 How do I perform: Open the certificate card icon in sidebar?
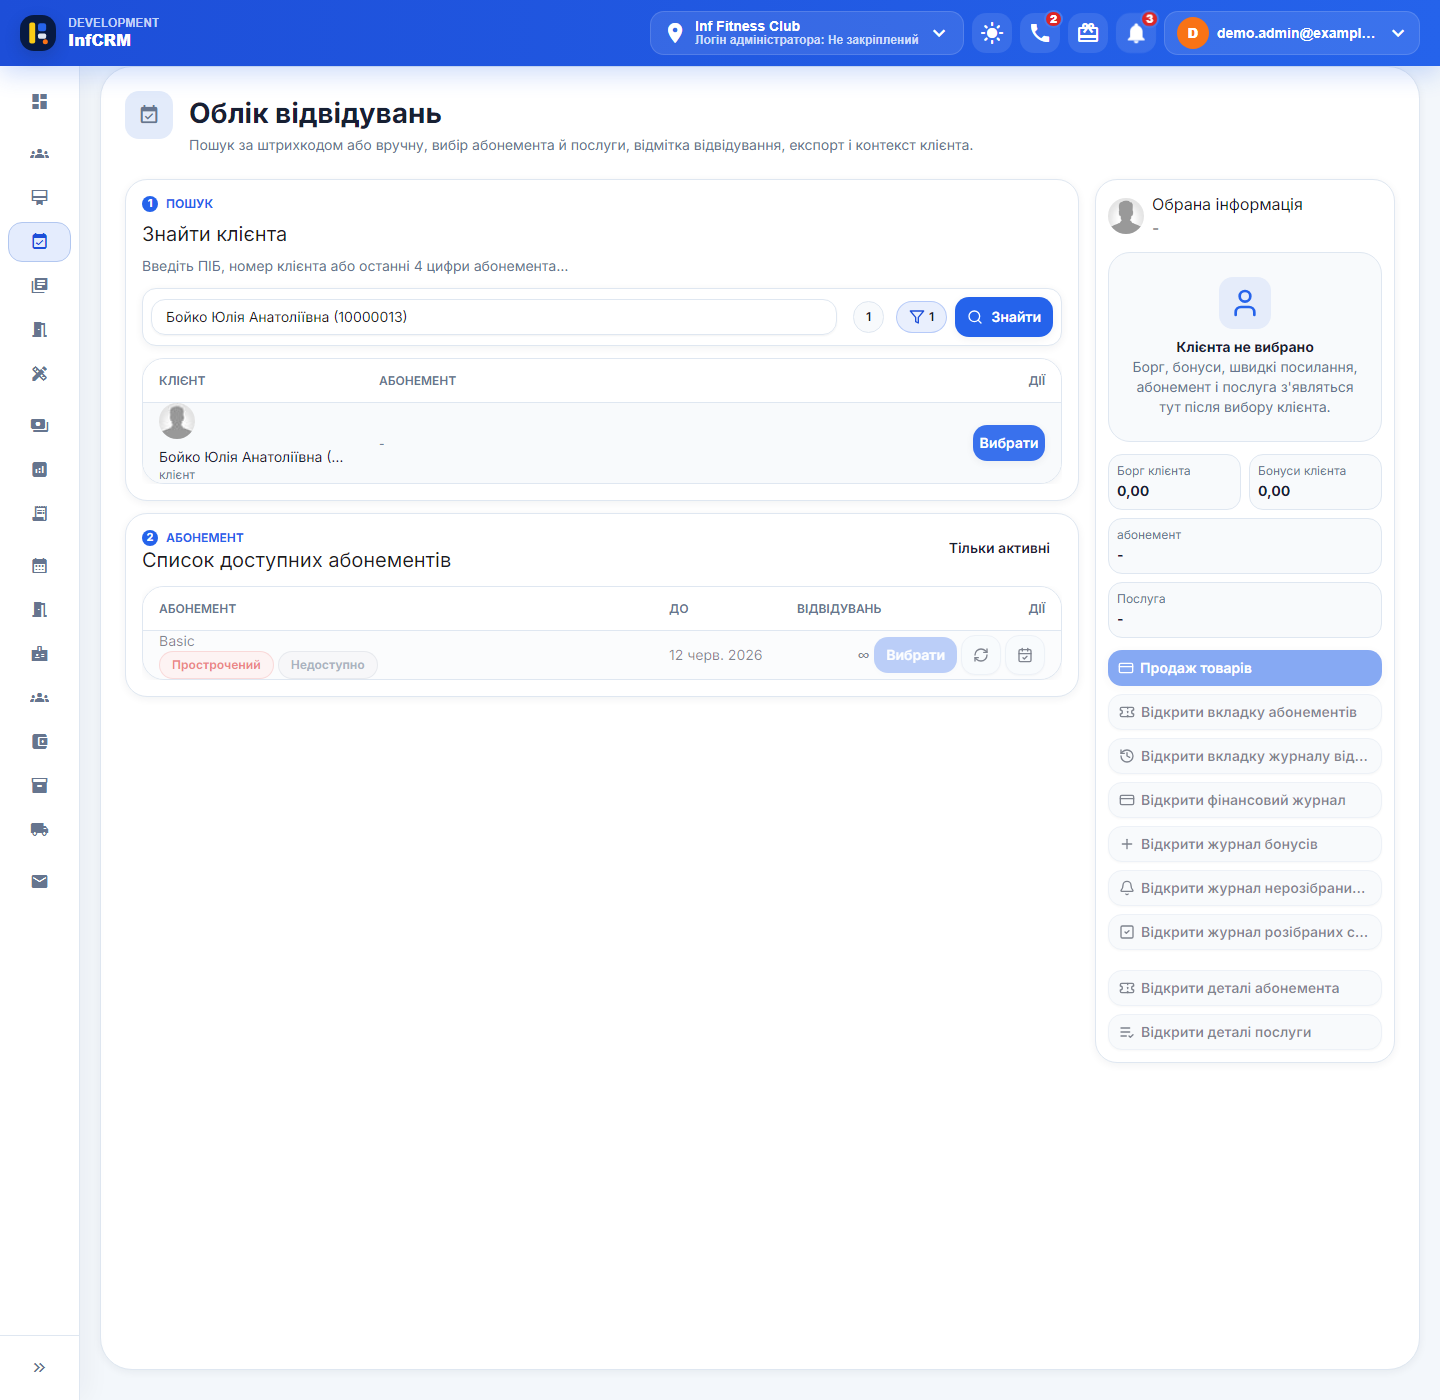[x=39, y=198]
